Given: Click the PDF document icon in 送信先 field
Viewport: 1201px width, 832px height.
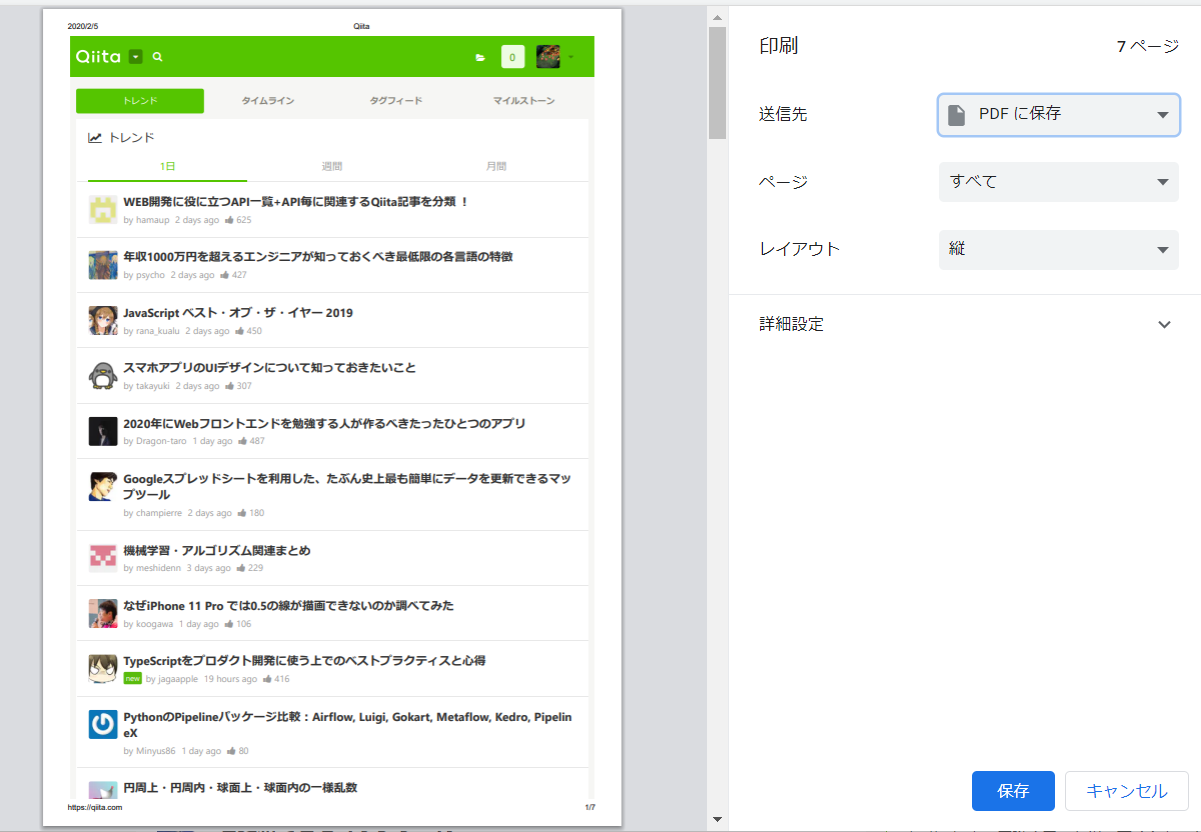Looking at the screenshot, I should [957, 115].
